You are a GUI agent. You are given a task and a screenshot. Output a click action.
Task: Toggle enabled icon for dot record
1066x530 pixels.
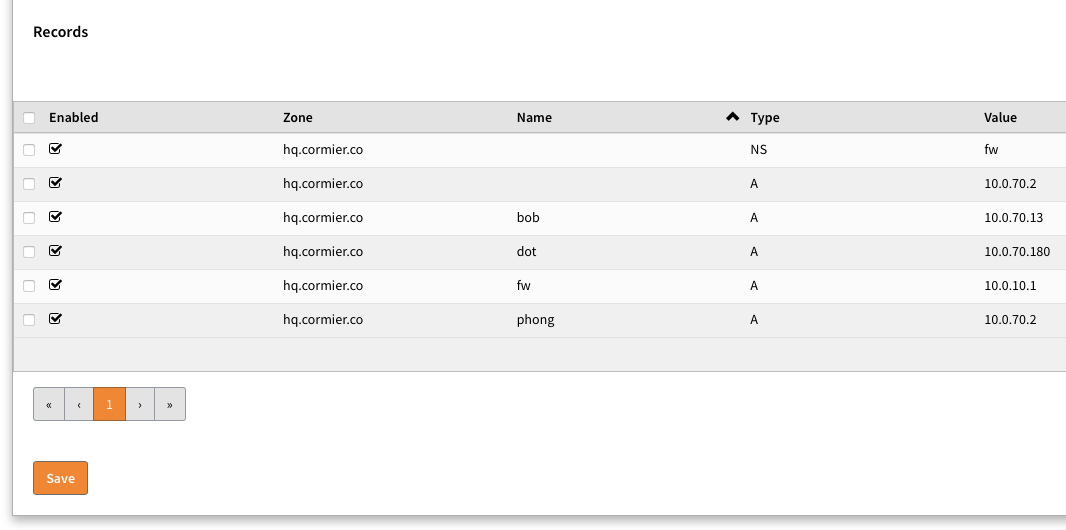[x=55, y=251]
